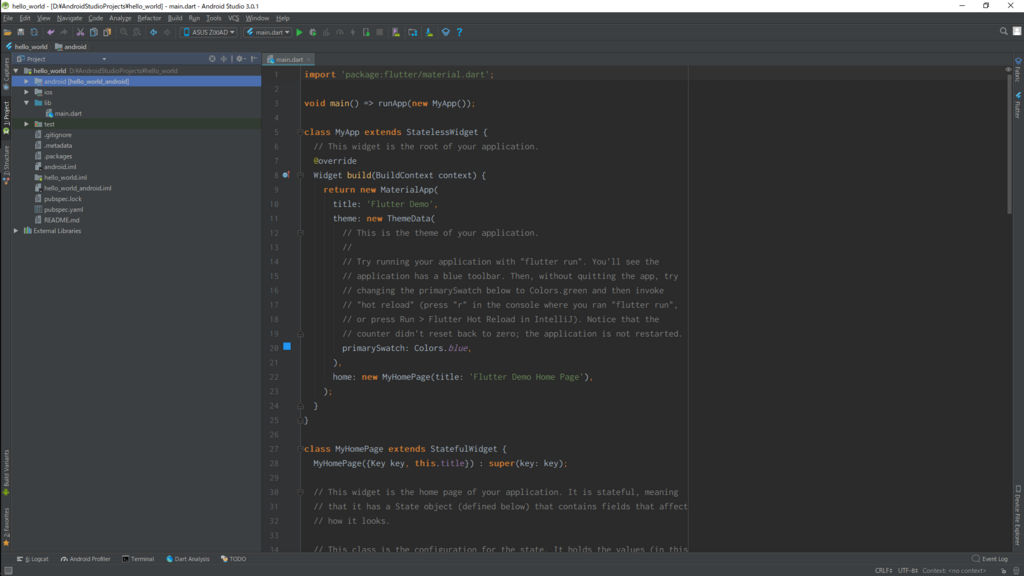Open the File menu

8,18
